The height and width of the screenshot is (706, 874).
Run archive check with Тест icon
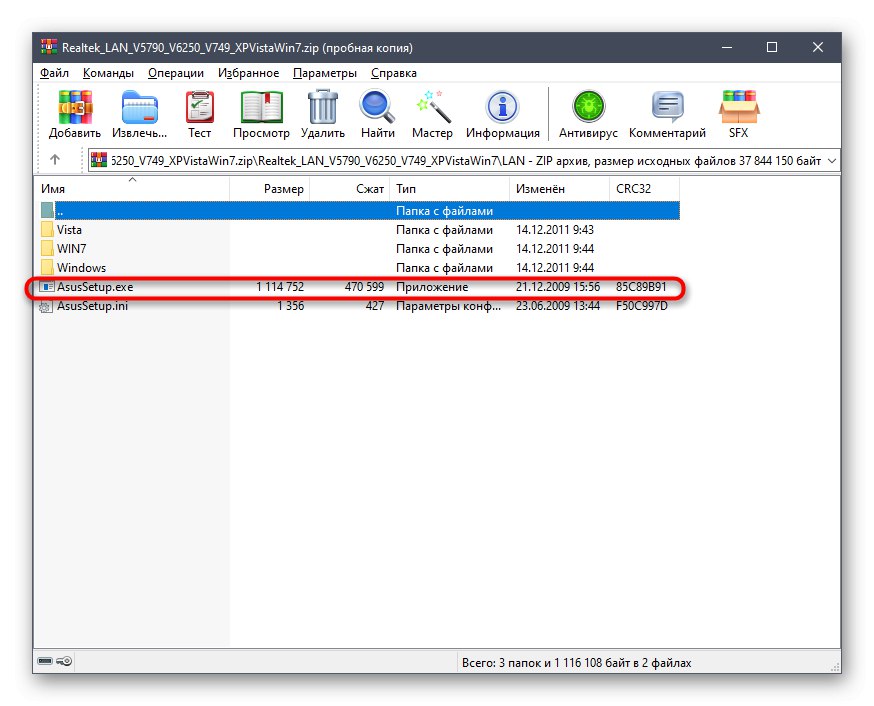tap(200, 107)
